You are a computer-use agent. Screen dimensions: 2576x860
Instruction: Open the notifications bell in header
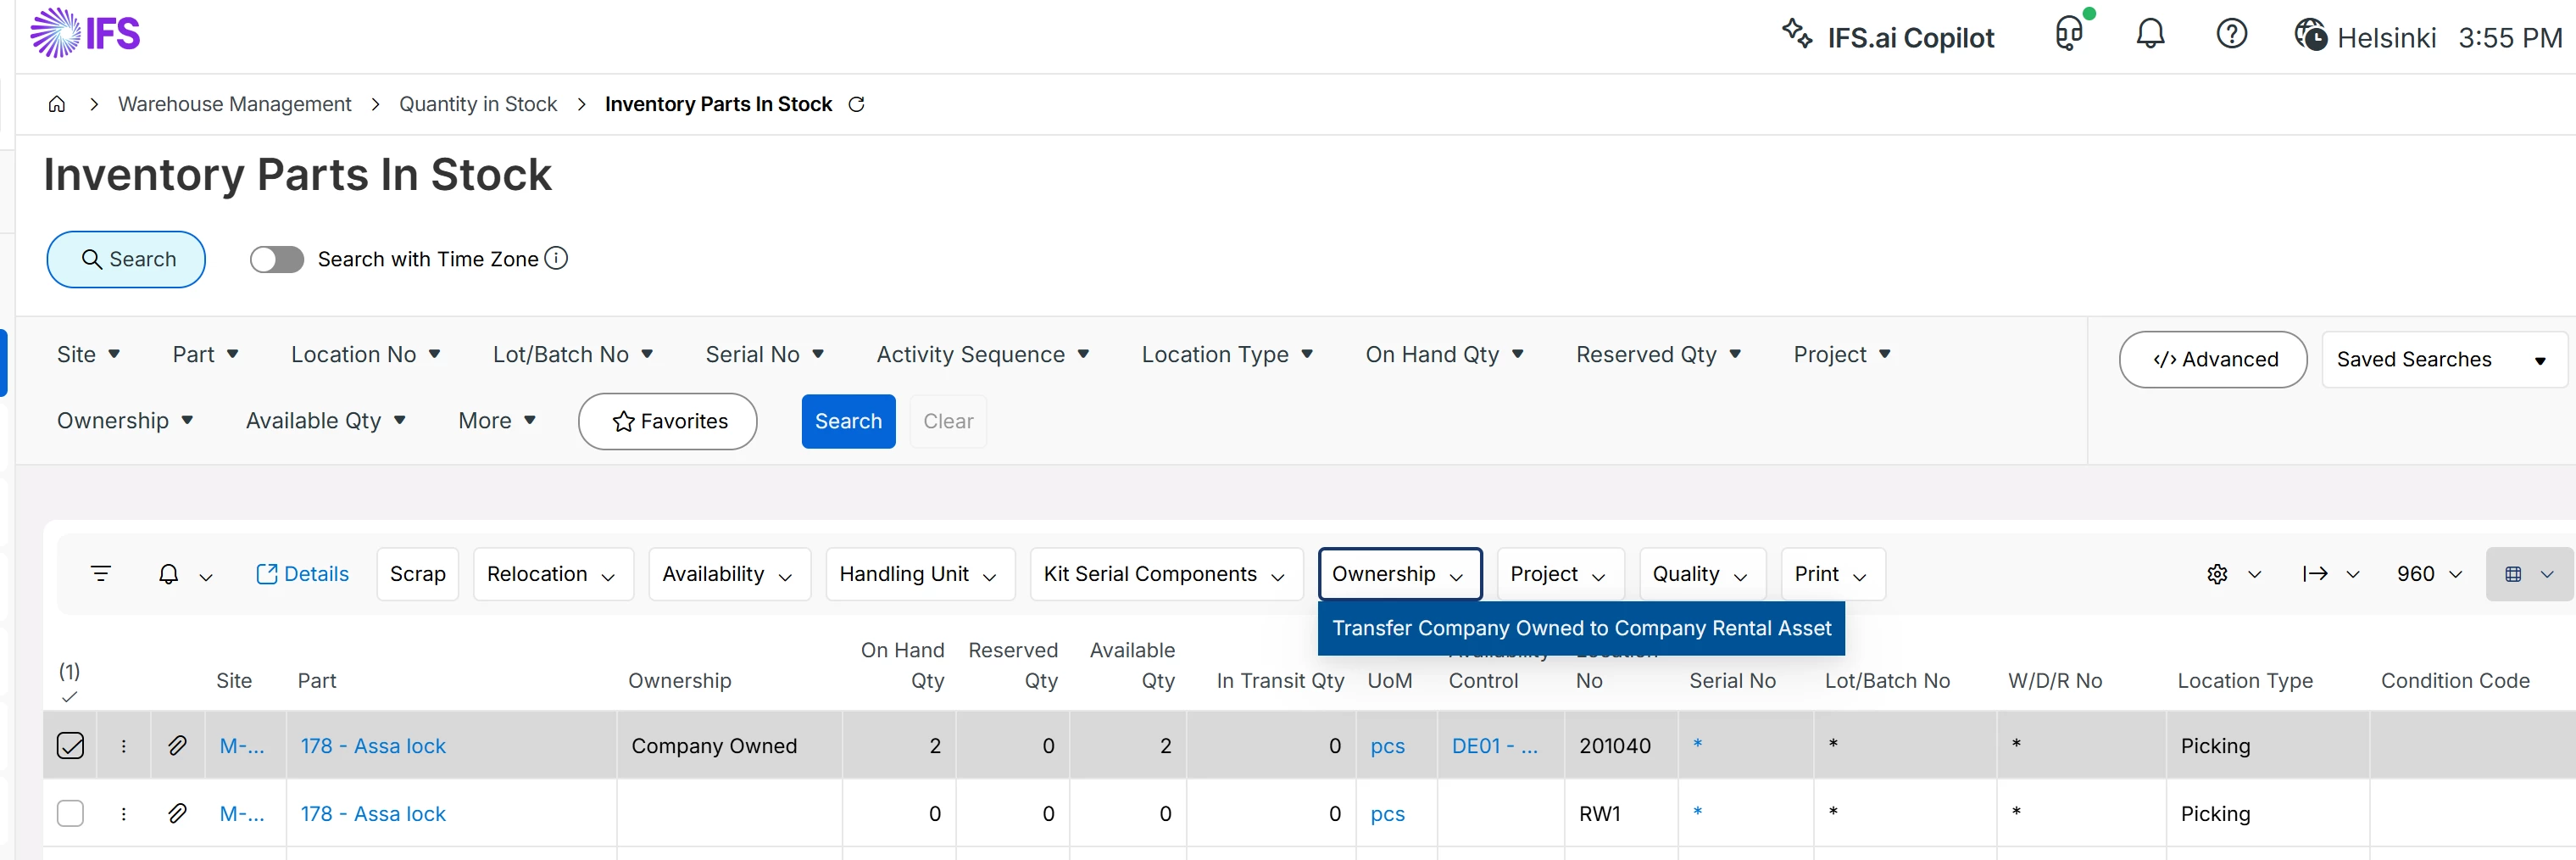(x=2150, y=35)
